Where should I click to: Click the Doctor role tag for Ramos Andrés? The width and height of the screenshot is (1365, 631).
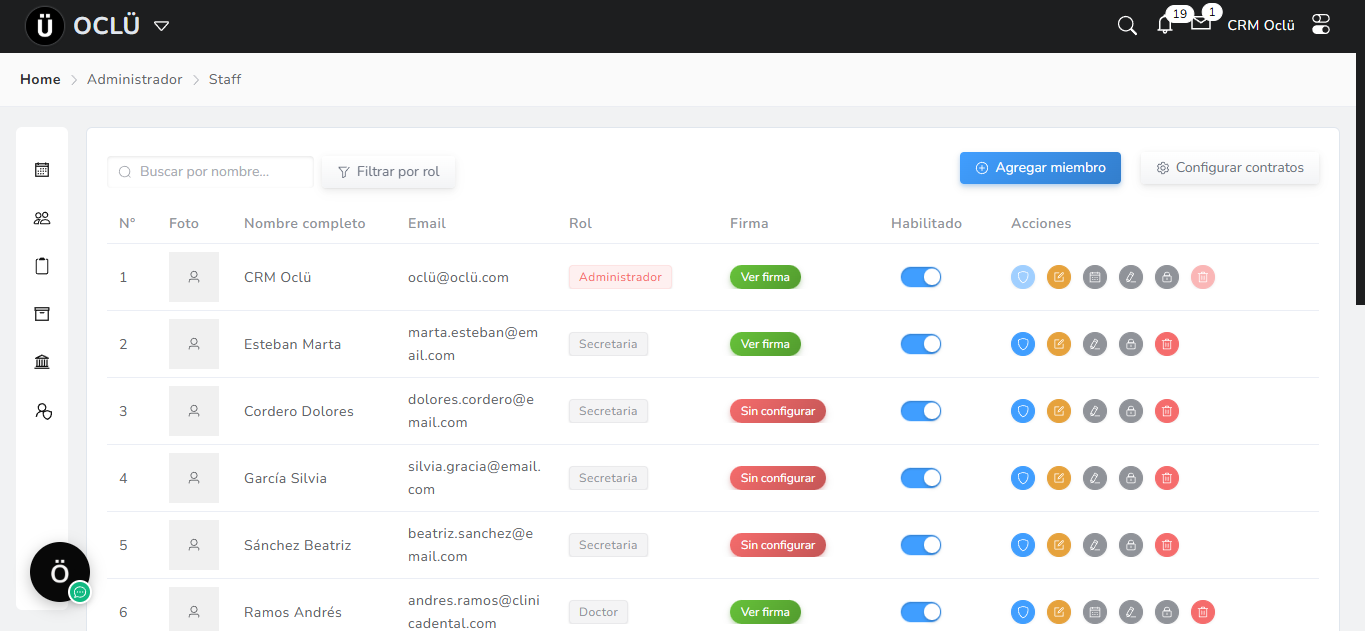coord(598,612)
